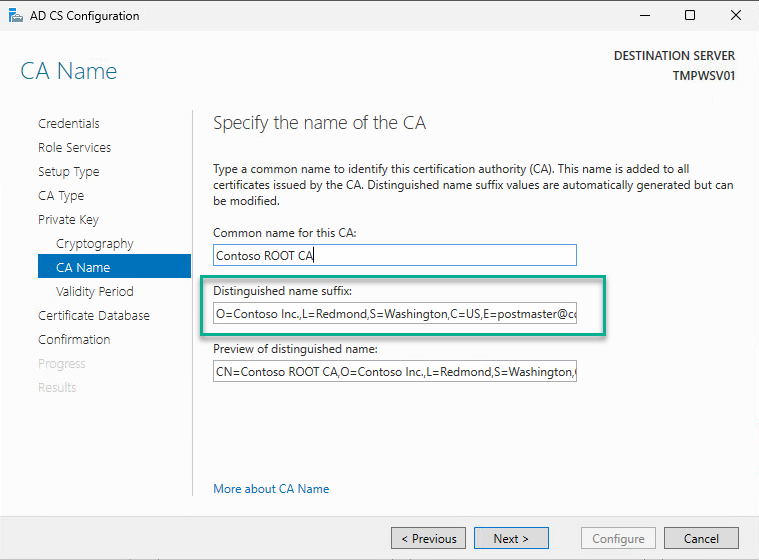Open the Certificate Database step
Screen dimensions: 759x560
point(94,316)
